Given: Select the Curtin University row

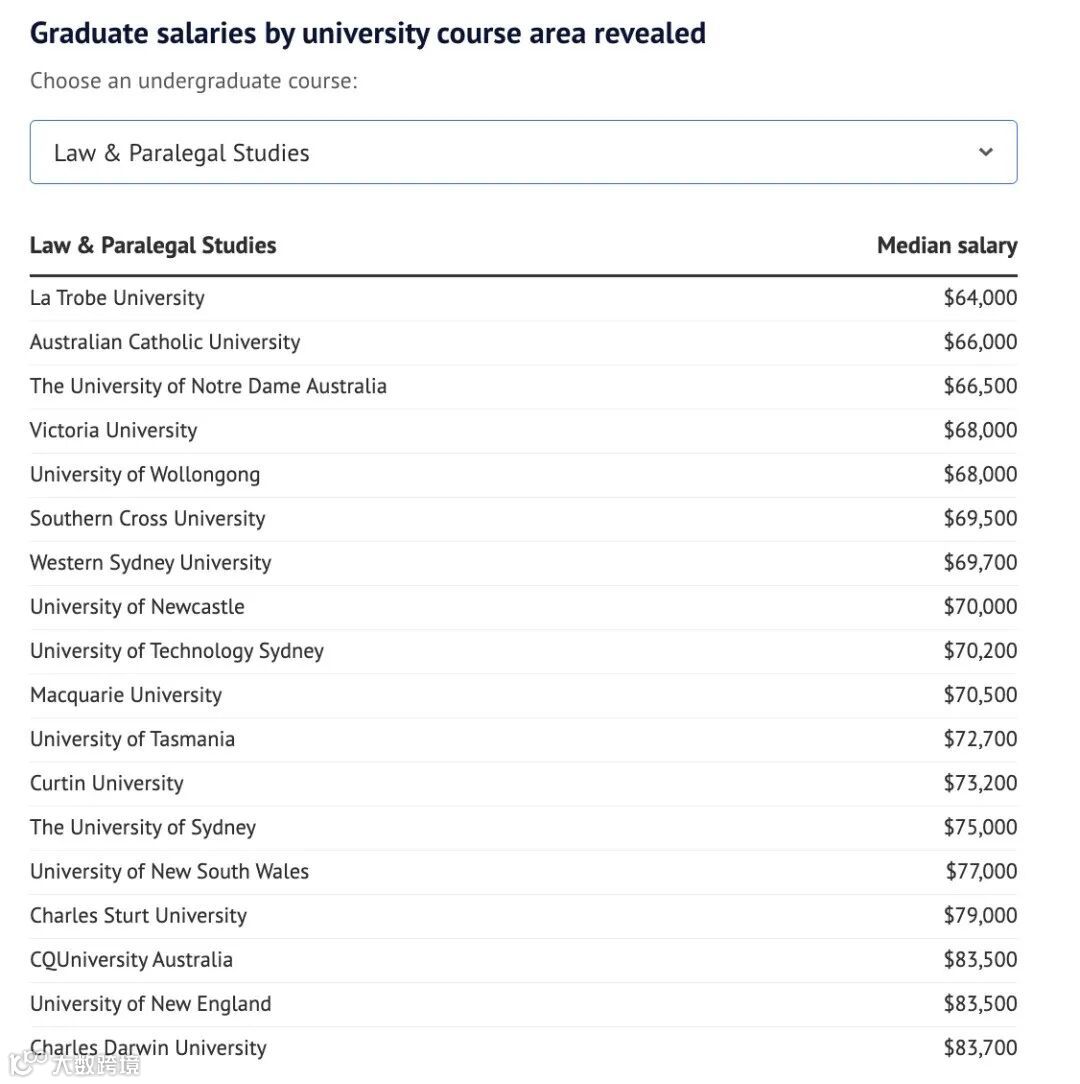Looking at the screenshot, I should [x=107, y=783].
